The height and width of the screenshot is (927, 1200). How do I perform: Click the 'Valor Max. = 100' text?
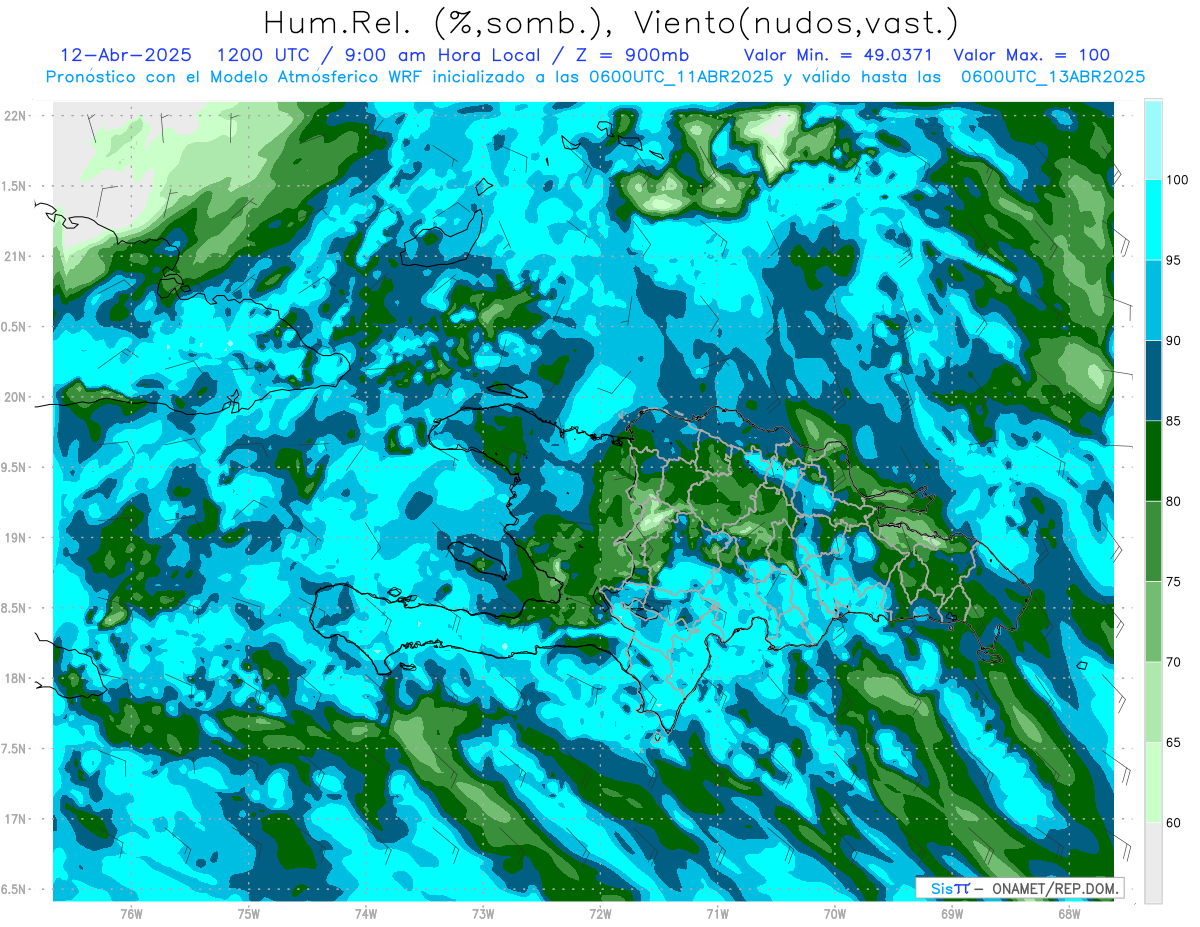coord(1032,55)
